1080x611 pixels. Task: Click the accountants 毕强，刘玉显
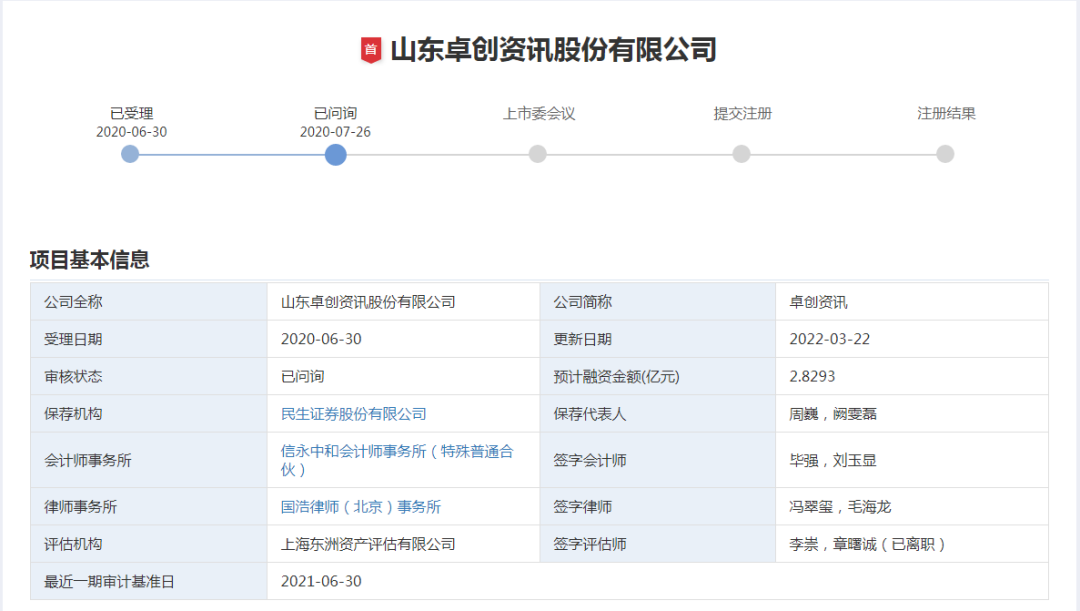(x=833, y=461)
